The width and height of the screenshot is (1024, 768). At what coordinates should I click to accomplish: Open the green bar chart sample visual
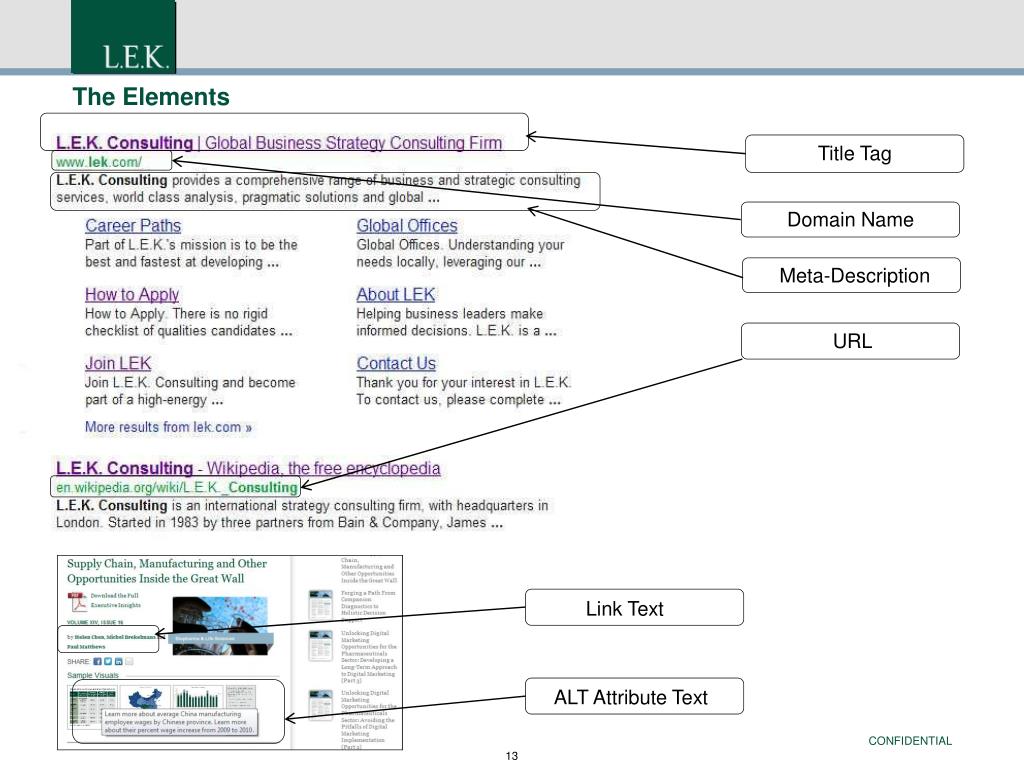[198, 697]
